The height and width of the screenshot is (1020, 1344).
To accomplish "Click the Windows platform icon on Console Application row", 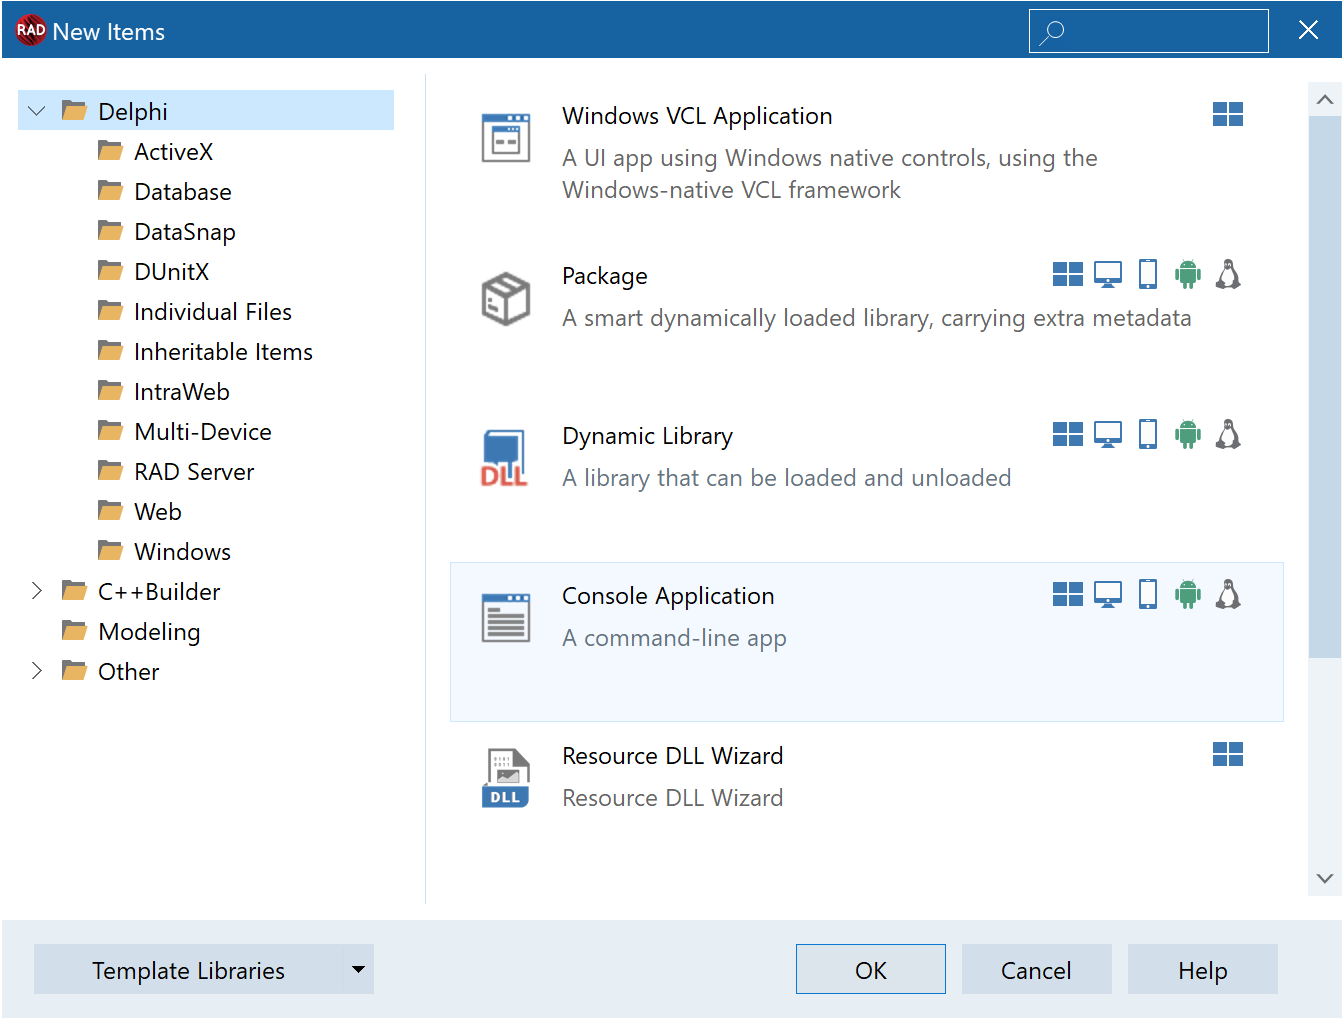I will point(1068,594).
